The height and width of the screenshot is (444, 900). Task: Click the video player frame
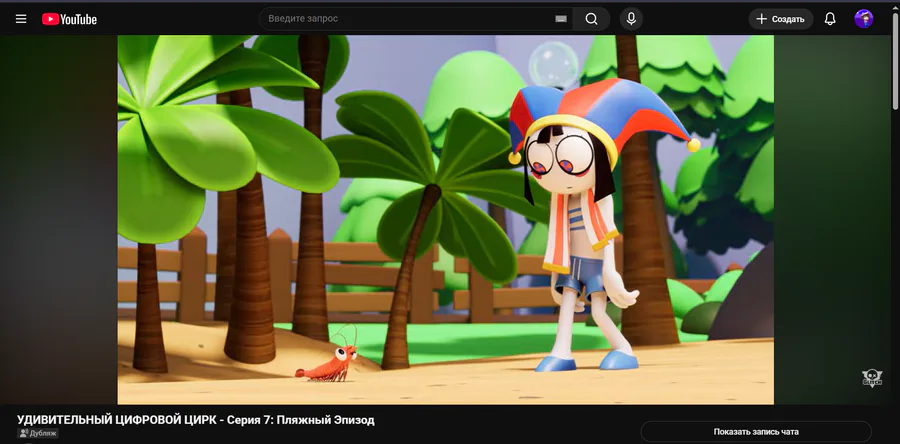click(445, 220)
